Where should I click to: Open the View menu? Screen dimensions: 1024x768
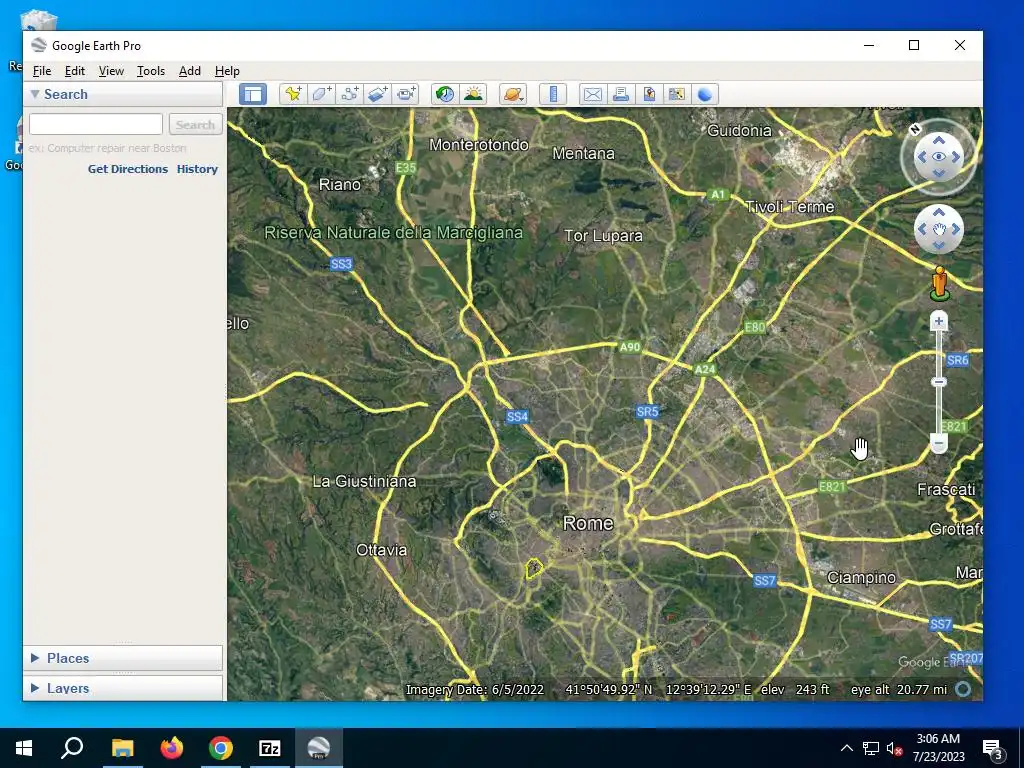tap(111, 71)
